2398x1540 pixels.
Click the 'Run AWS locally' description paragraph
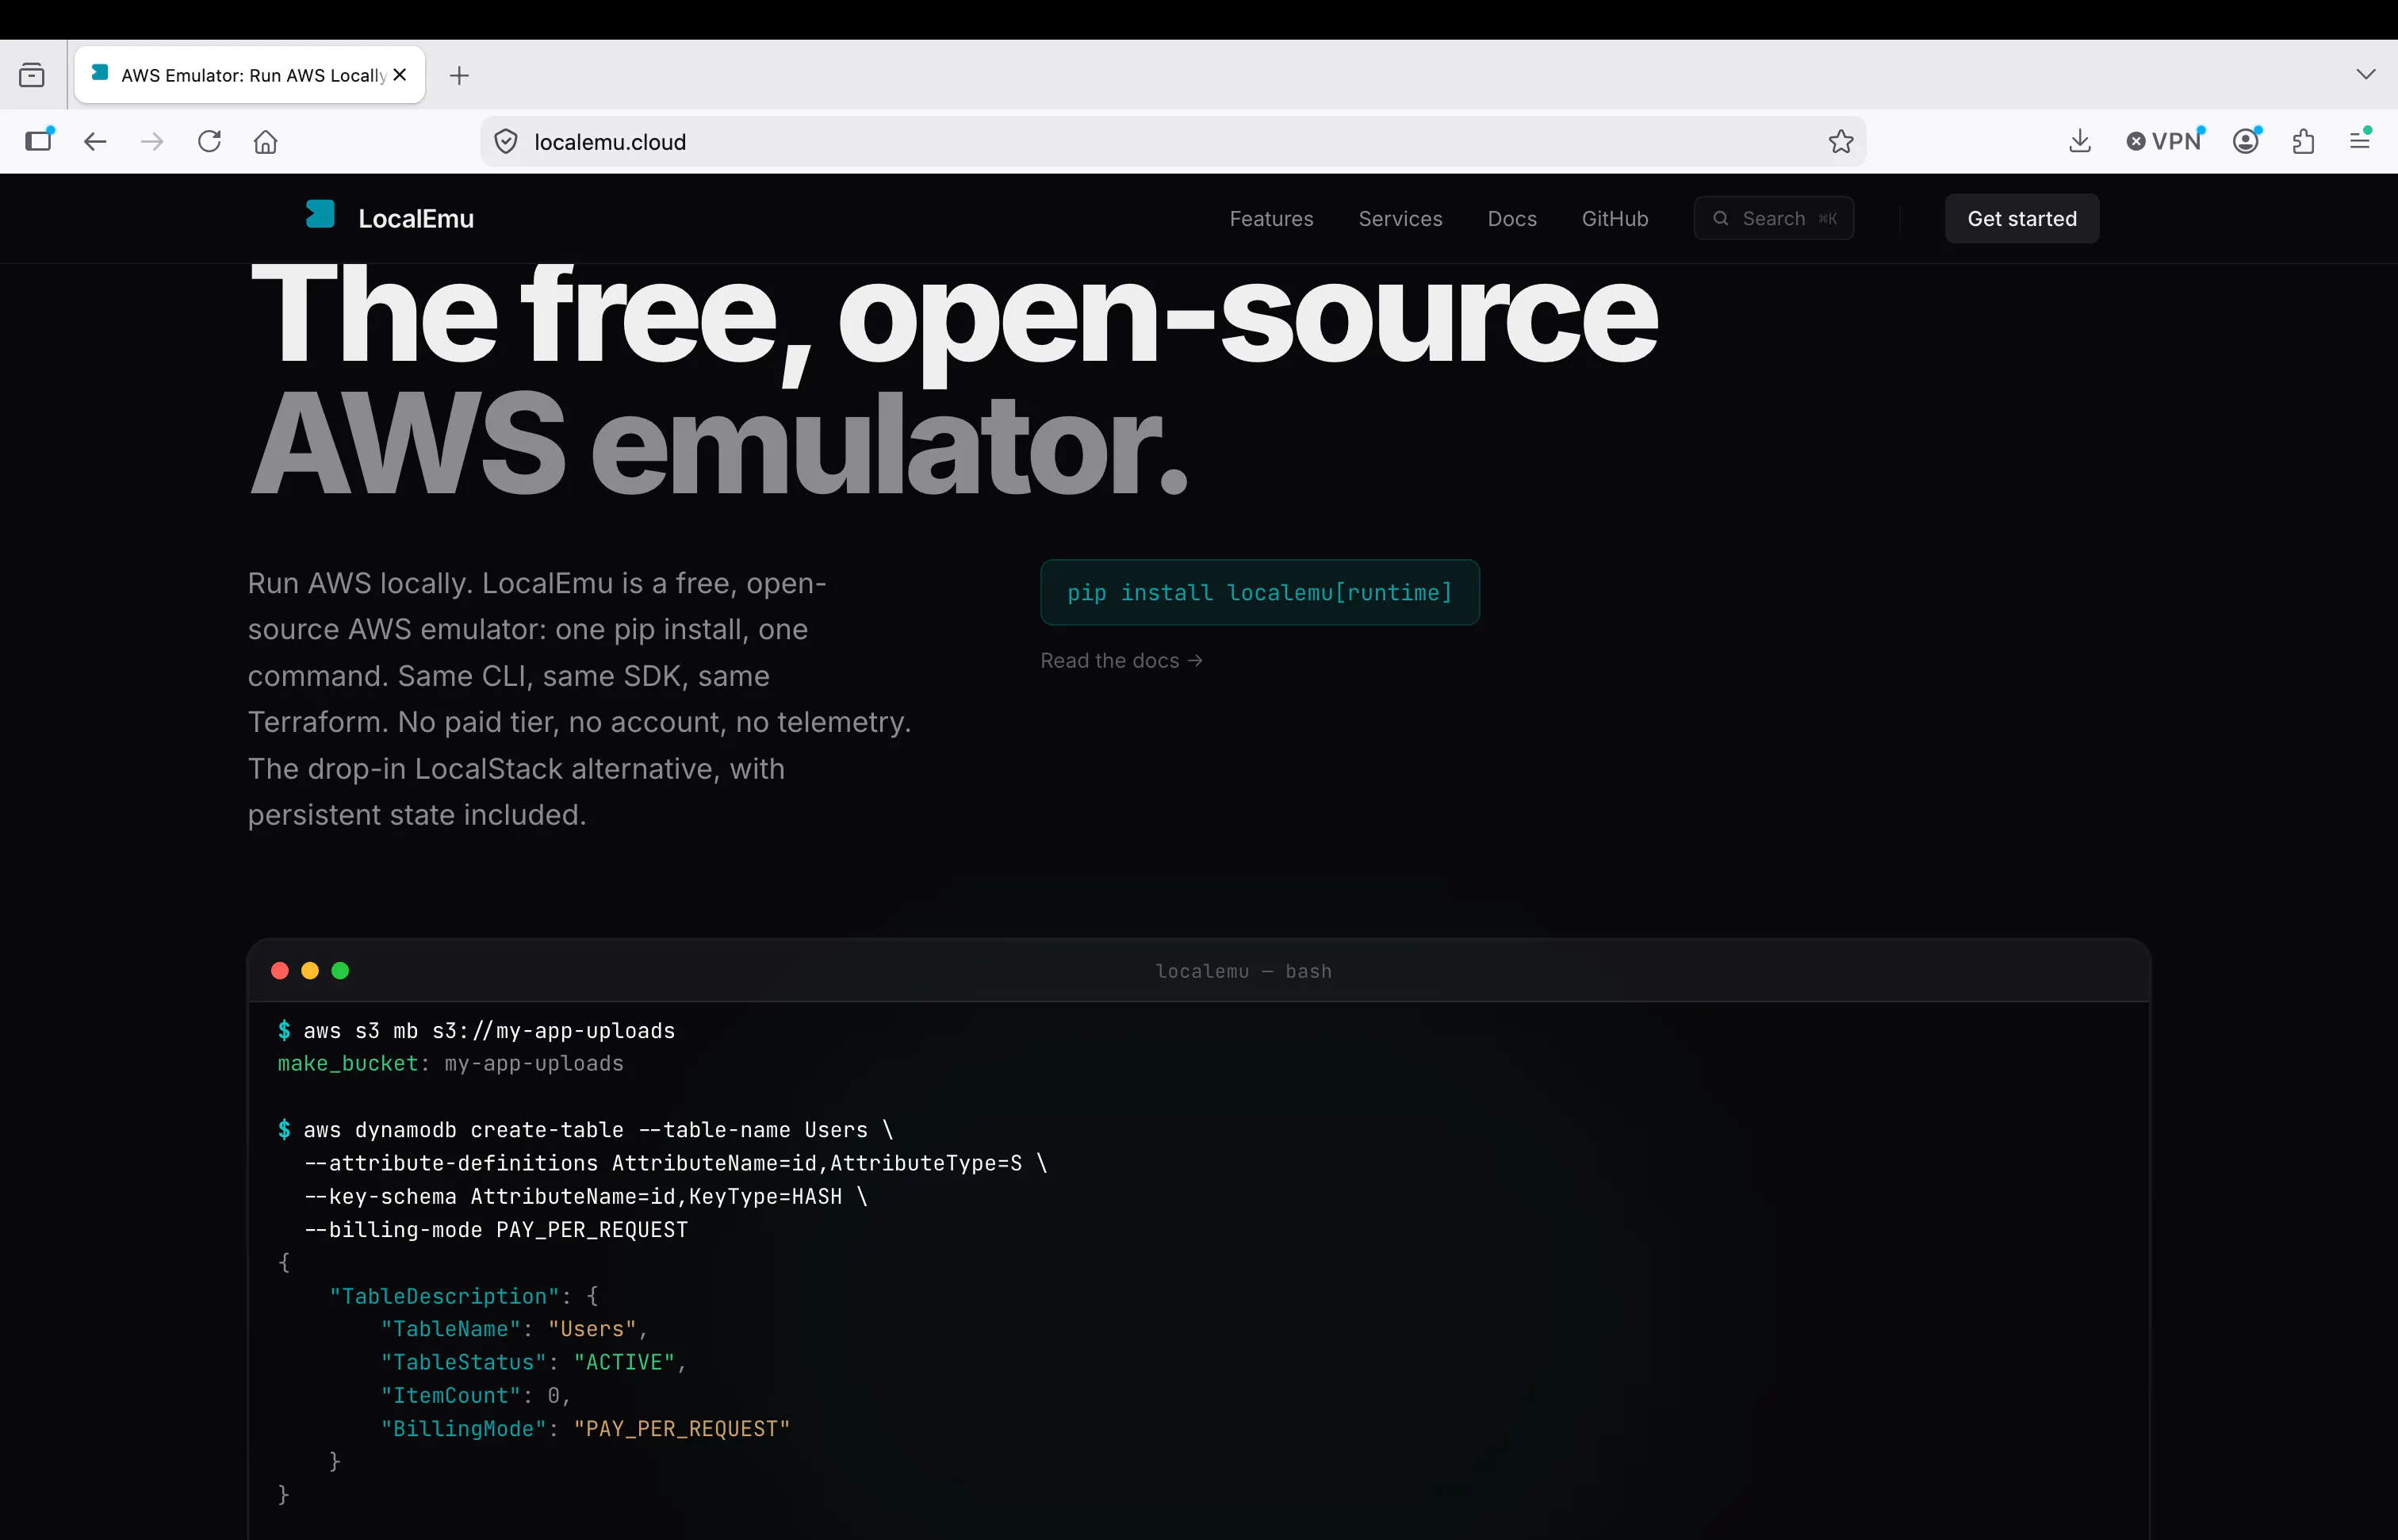[580, 699]
